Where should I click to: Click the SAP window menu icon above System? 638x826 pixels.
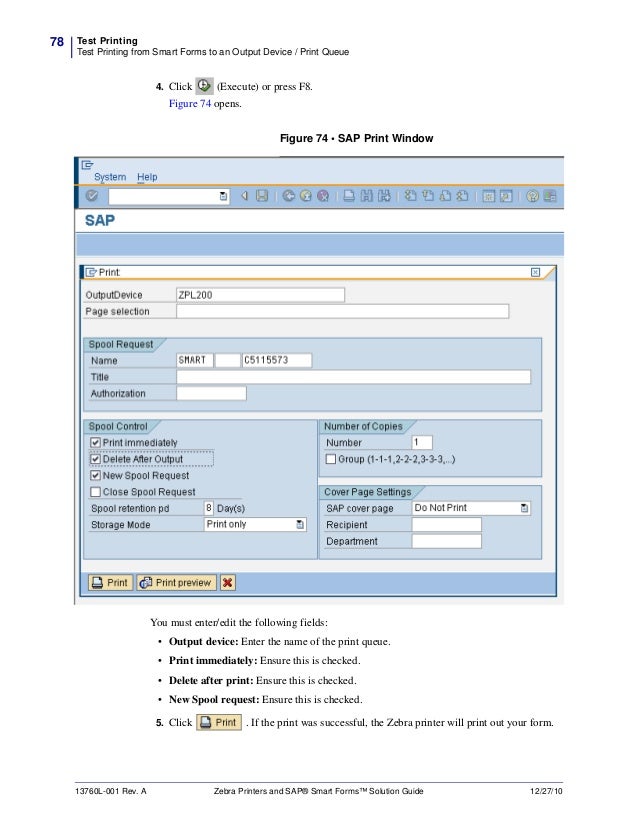click(87, 165)
